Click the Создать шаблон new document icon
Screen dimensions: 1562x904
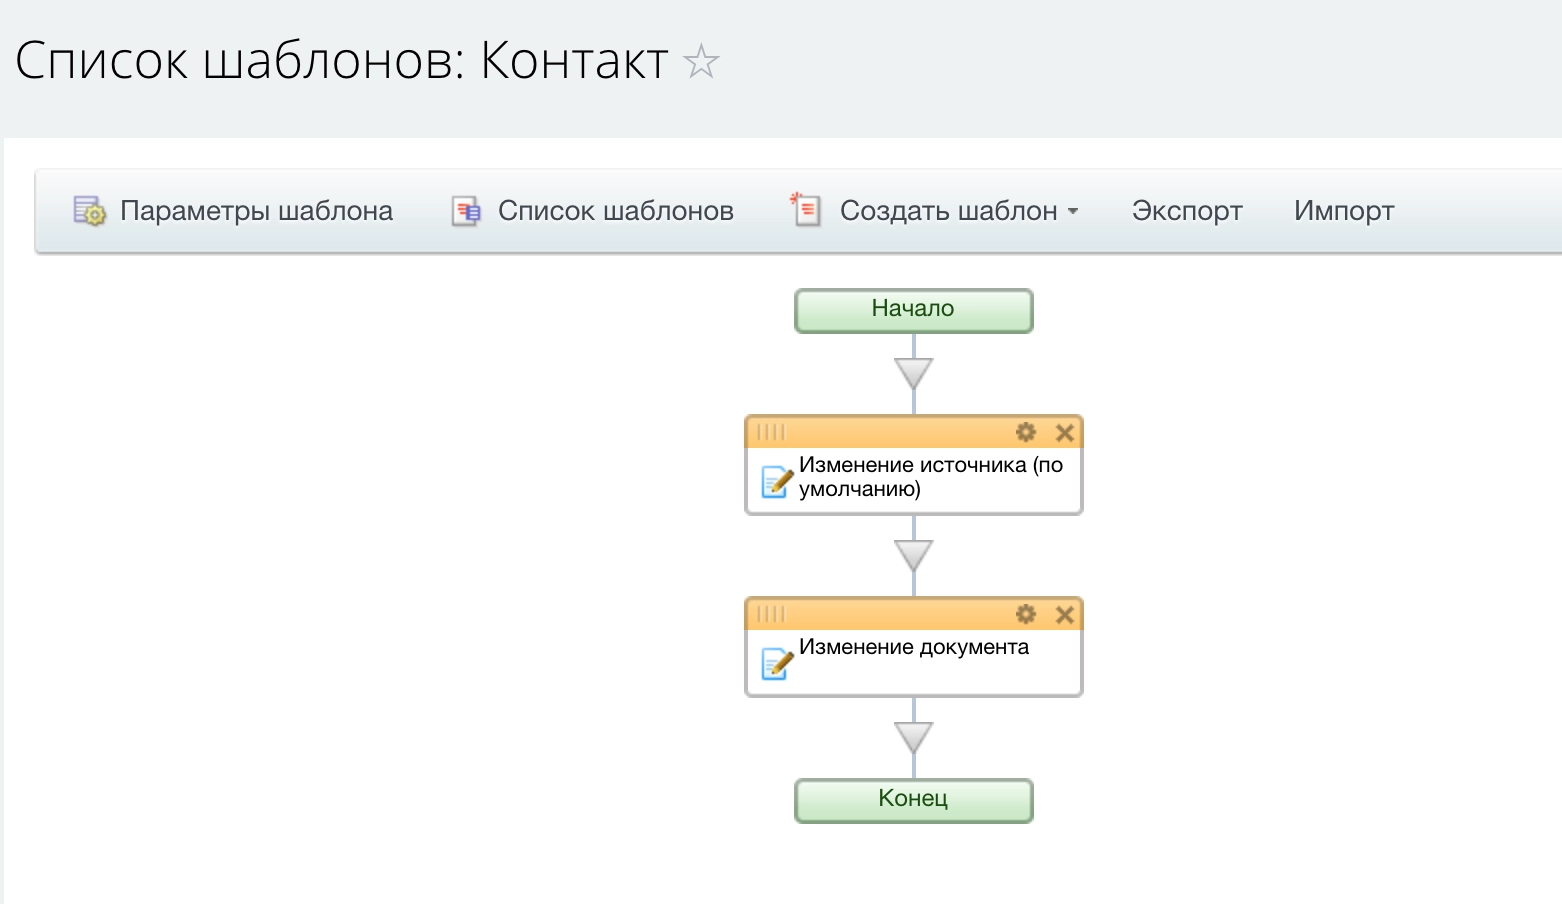[805, 210]
